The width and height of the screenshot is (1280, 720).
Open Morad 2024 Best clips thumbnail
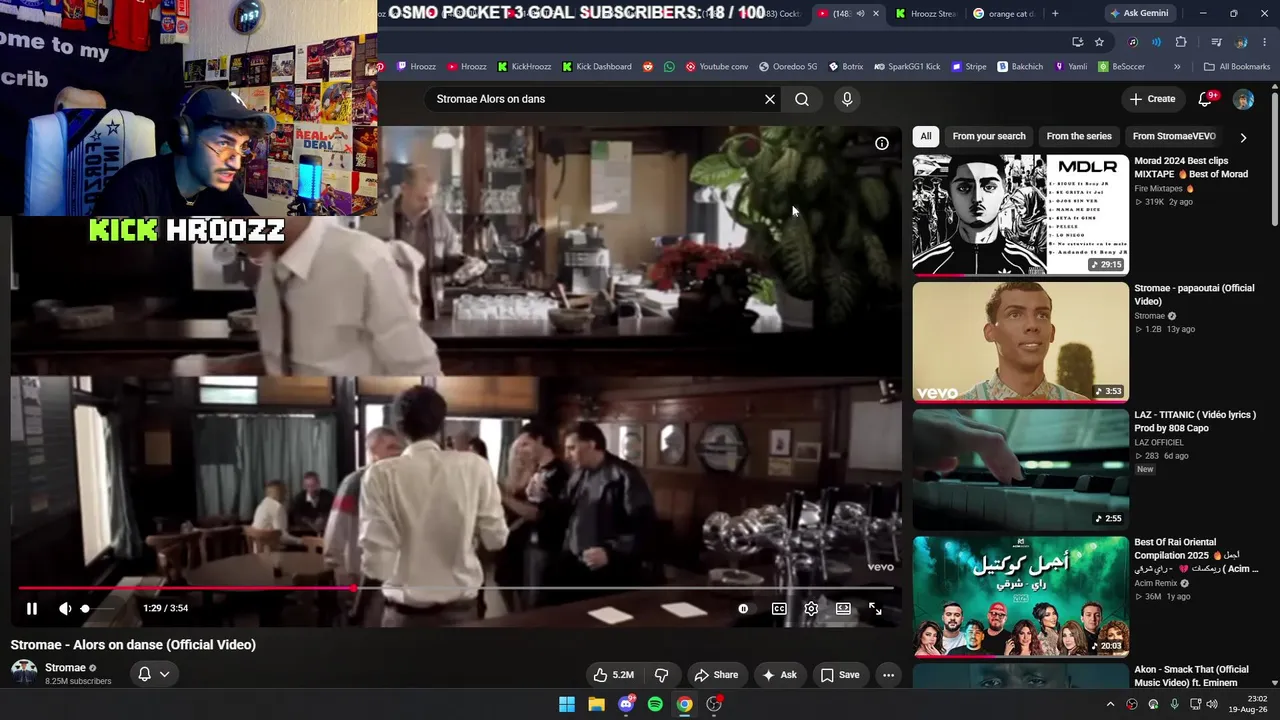tap(1020, 214)
